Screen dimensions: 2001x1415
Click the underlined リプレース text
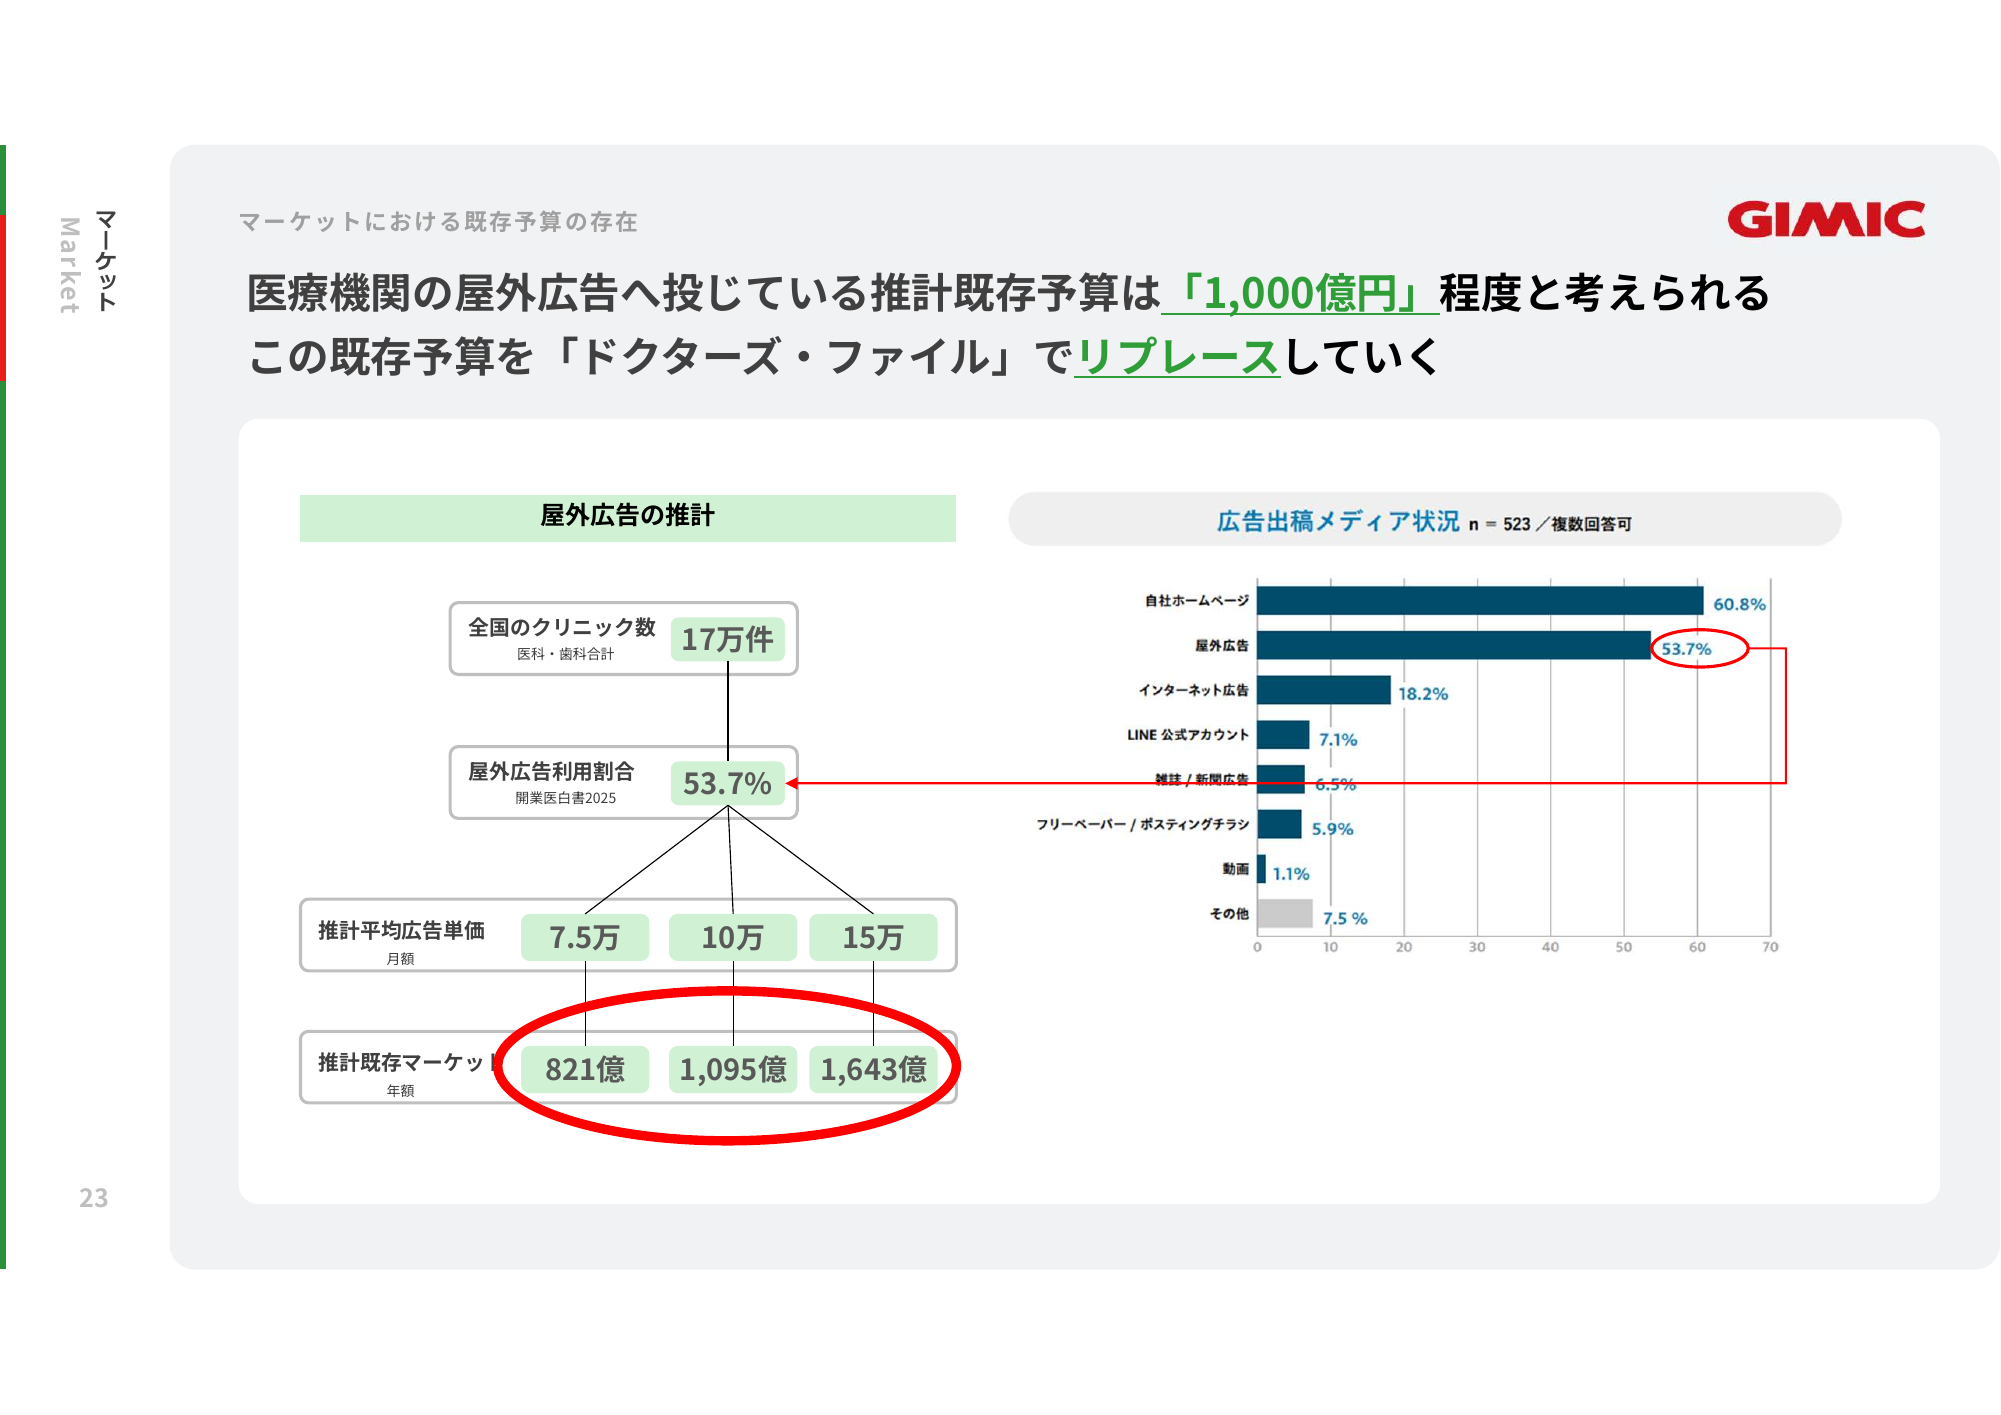(1176, 357)
